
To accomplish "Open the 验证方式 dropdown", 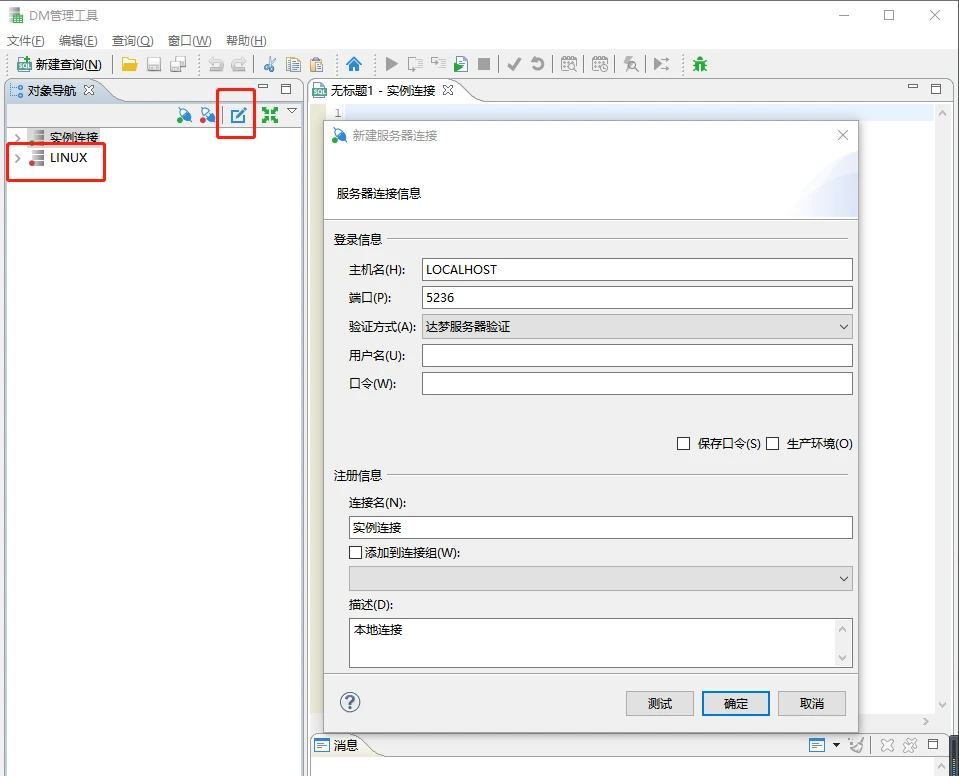I will point(637,326).
